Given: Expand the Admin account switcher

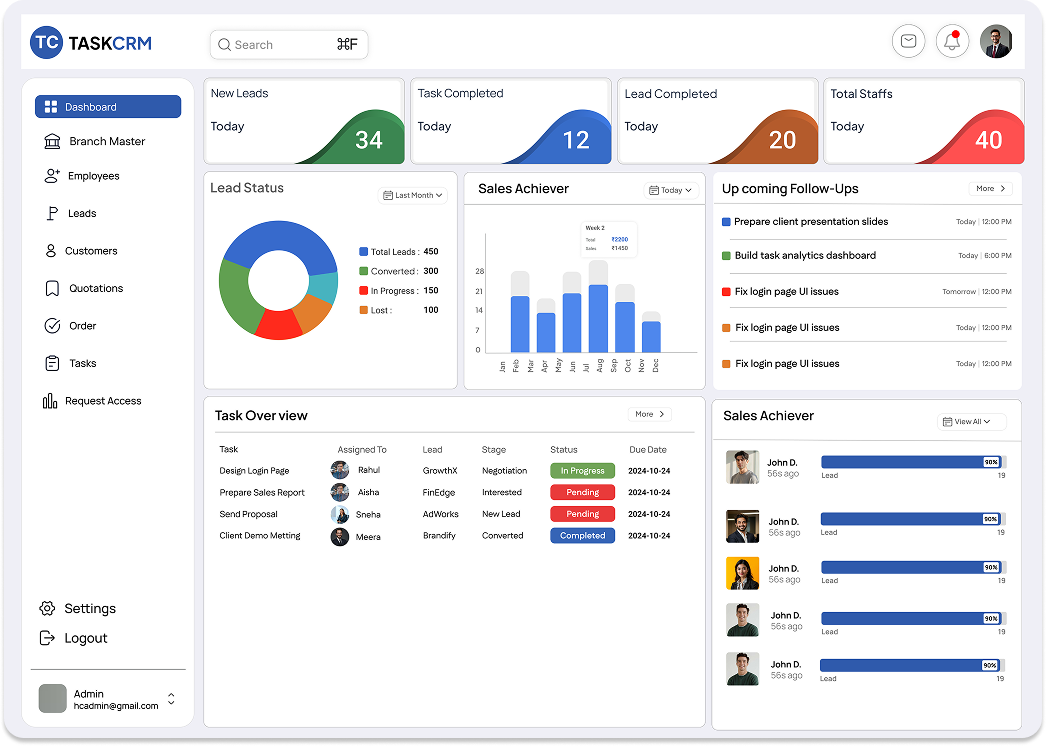Looking at the screenshot, I should (171, 698).
